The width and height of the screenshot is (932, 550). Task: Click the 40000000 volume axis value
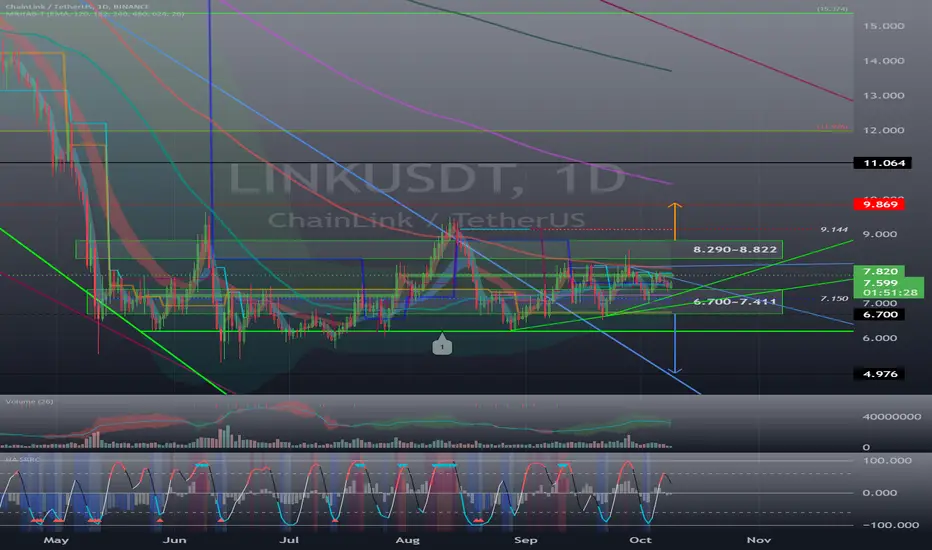coord(892,417)
